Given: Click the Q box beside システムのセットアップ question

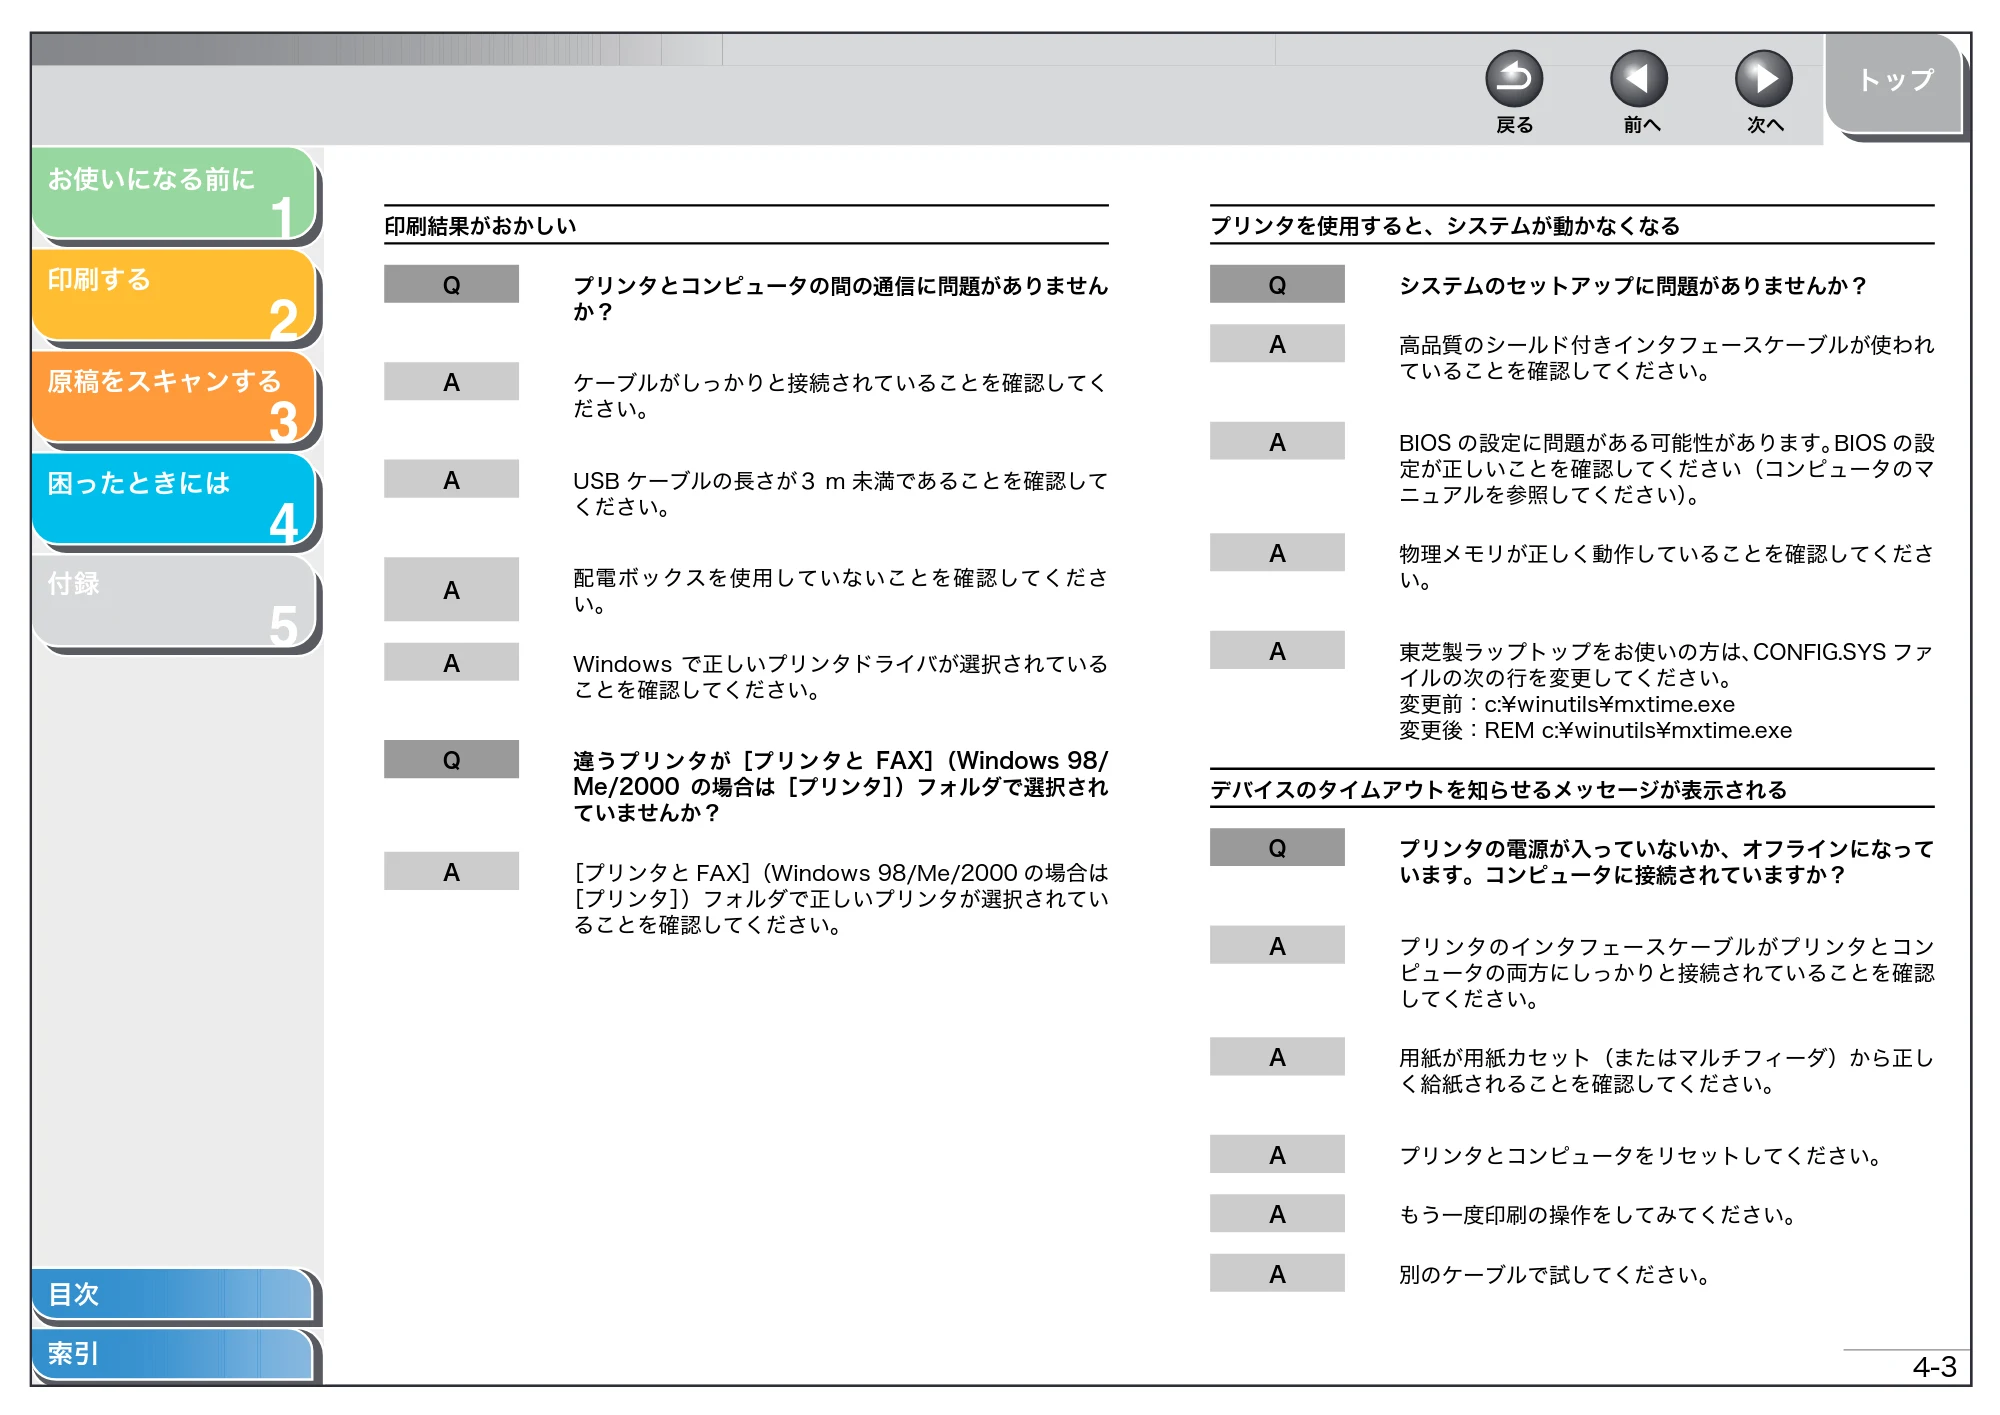Looking at the screenshot, I should pos(1277,284).
